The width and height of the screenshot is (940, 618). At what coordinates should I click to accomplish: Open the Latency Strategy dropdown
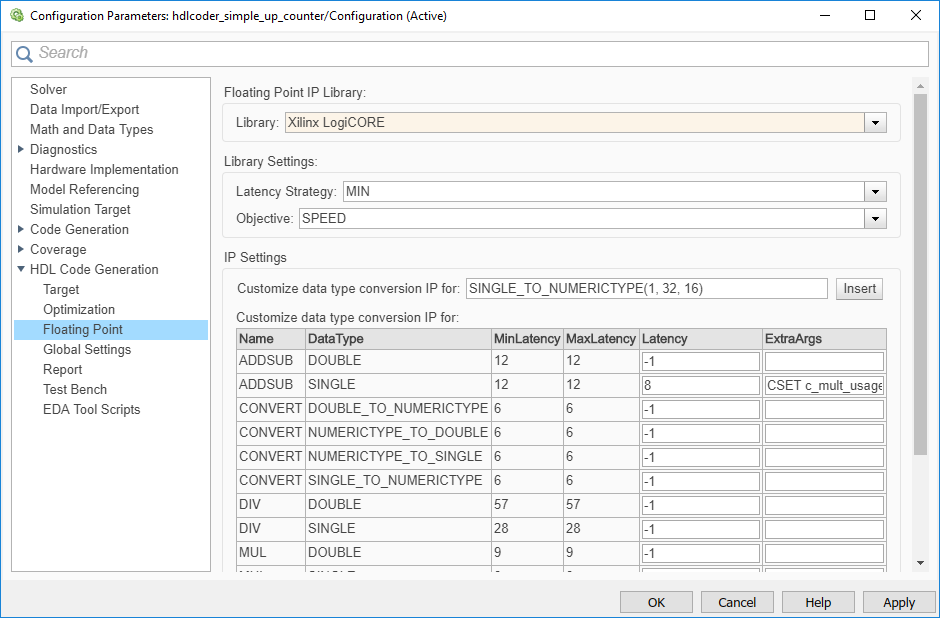[x=875, y=192]
